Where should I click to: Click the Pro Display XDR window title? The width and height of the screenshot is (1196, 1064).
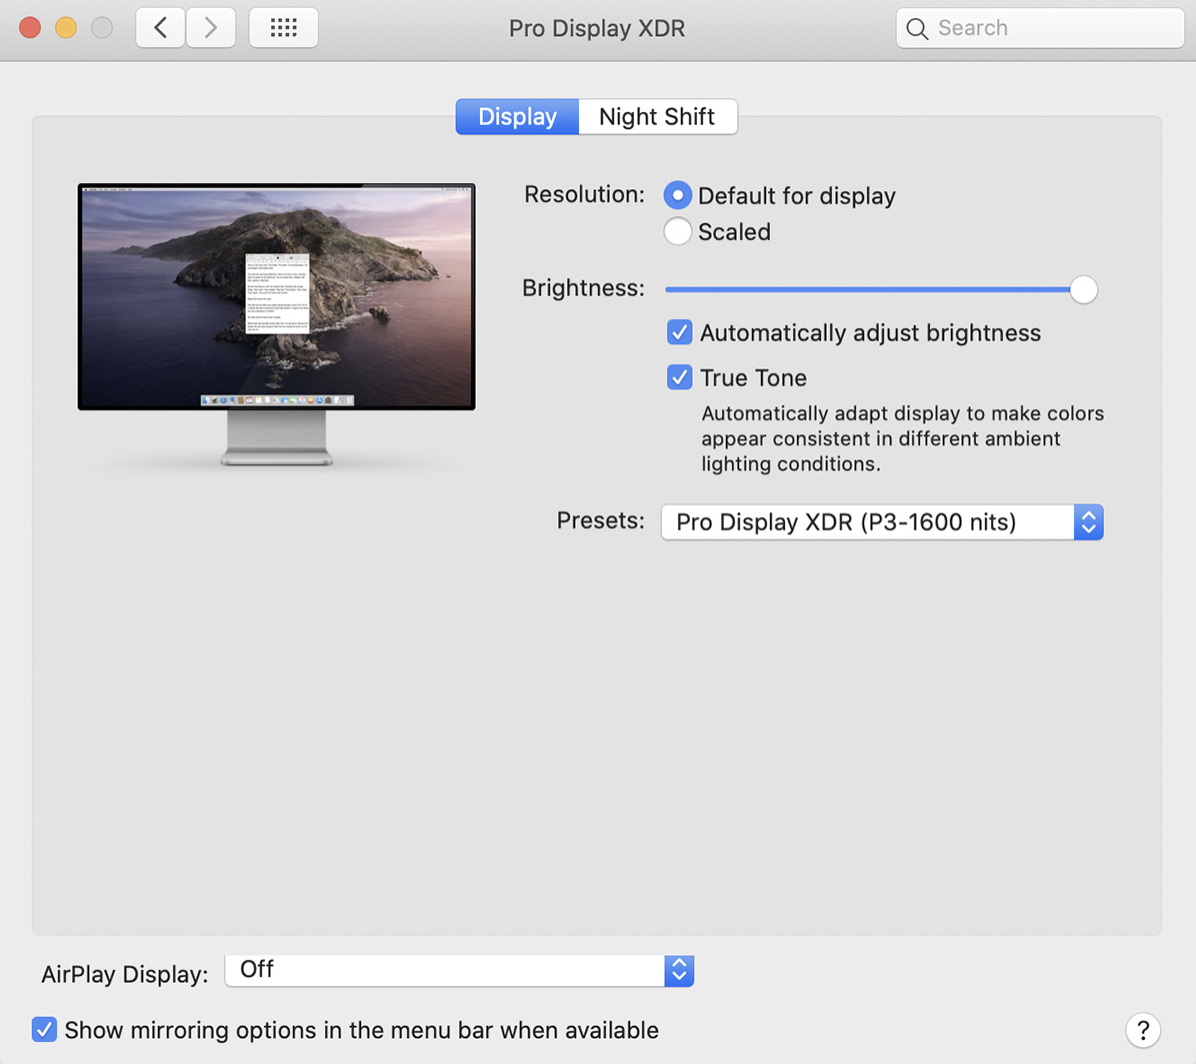tap(597, 28)
